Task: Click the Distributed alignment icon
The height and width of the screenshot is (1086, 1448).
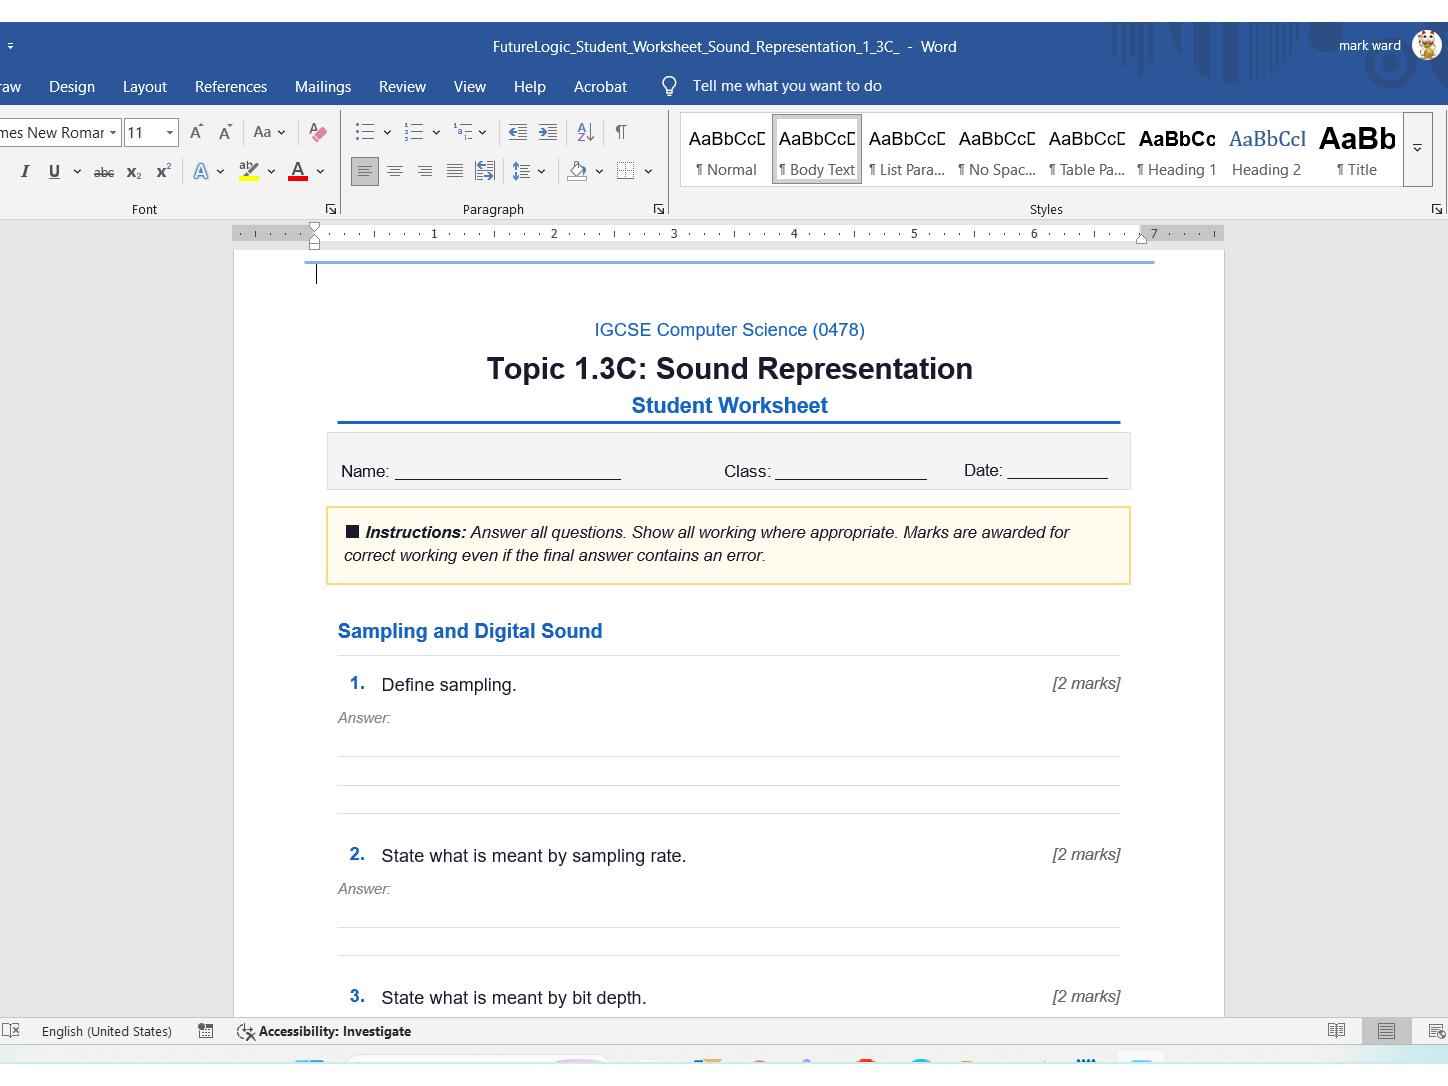Action: pos(485,172)
